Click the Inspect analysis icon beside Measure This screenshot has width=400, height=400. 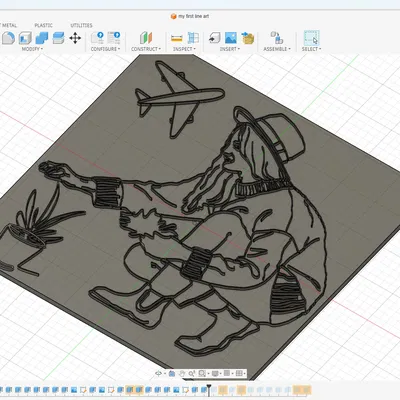193,38
